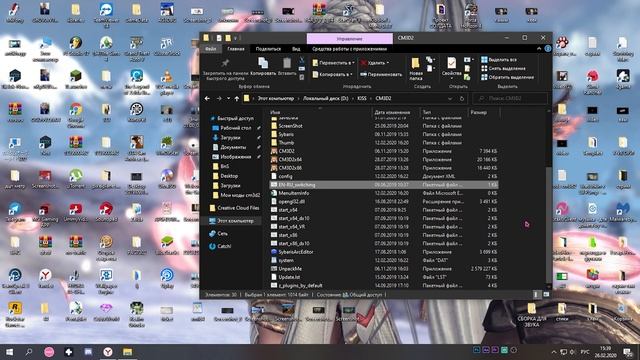Switch to Вид ribbon tab
Image resolution: width=640 pixels, height=360 pixels.
pos(296,49)
